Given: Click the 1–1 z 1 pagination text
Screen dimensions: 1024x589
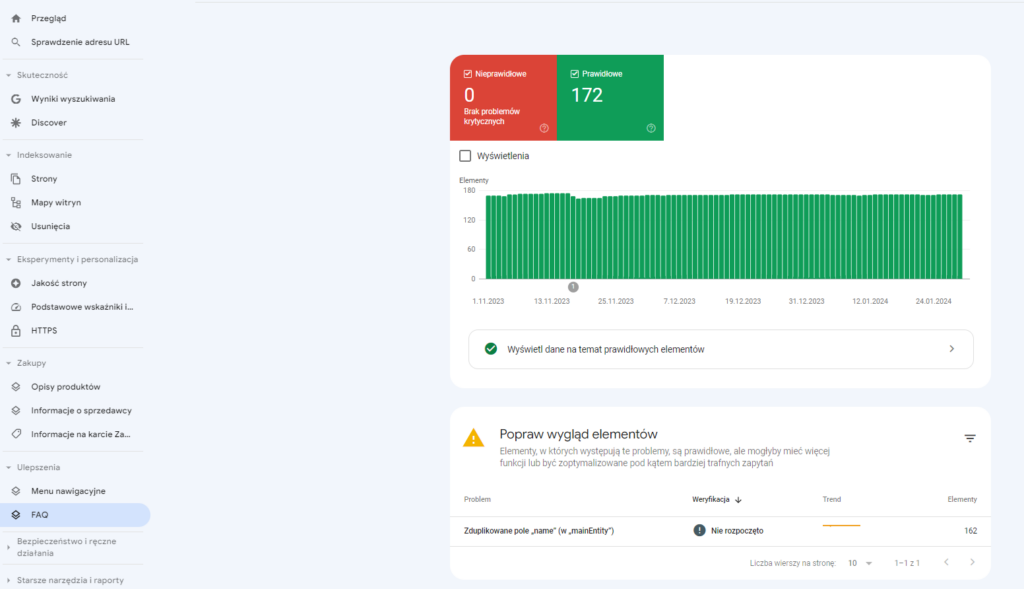Looking at the screenshot, I should pos(907,563).
